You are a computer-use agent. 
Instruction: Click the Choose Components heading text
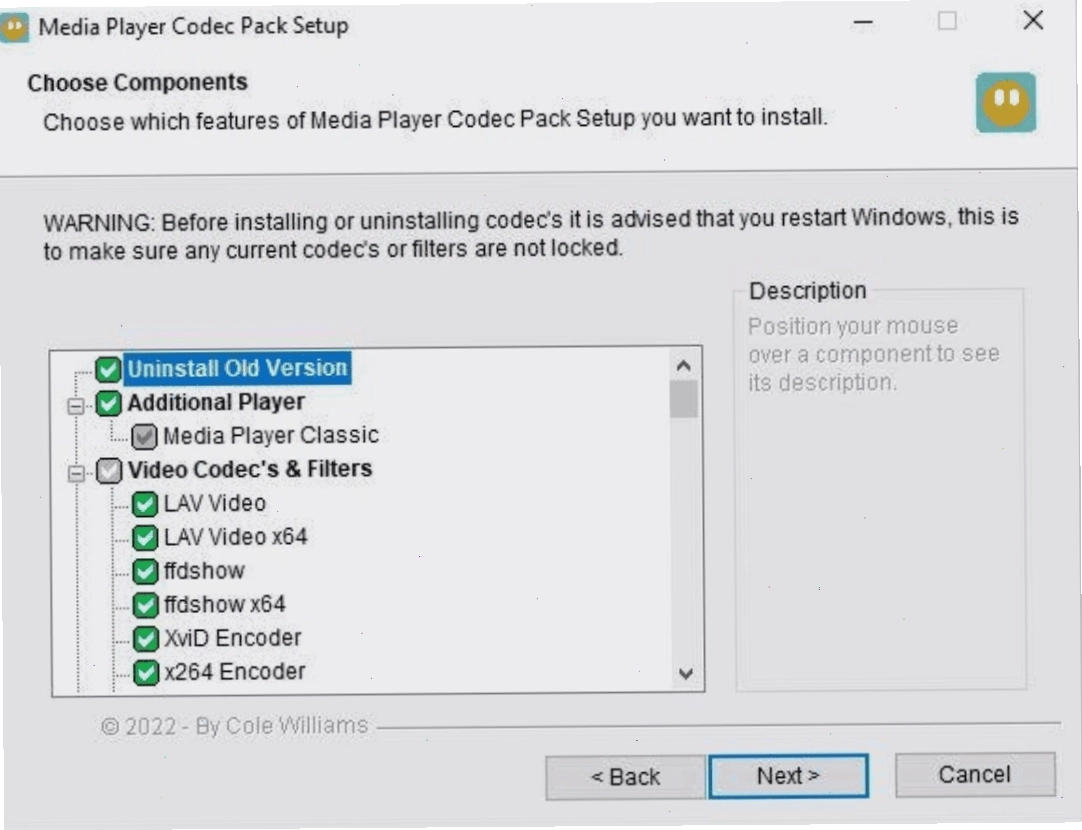(137, 83)
